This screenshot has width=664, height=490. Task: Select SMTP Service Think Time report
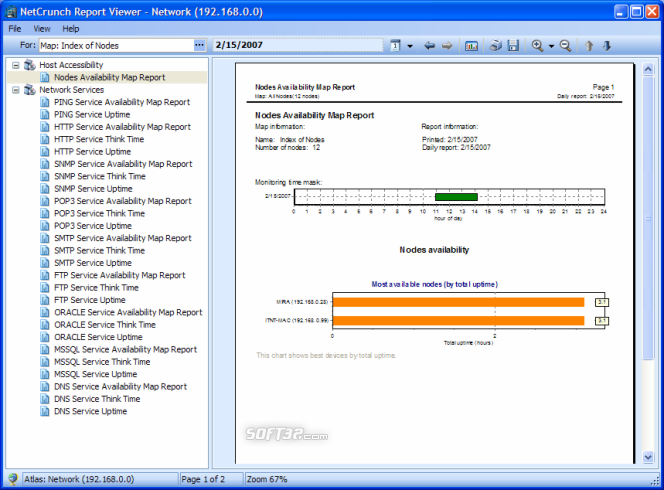point(99,250)
